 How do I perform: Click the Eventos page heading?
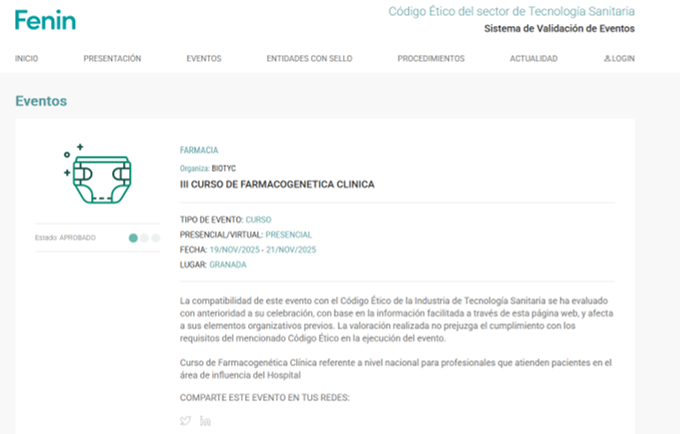point(41,101)
